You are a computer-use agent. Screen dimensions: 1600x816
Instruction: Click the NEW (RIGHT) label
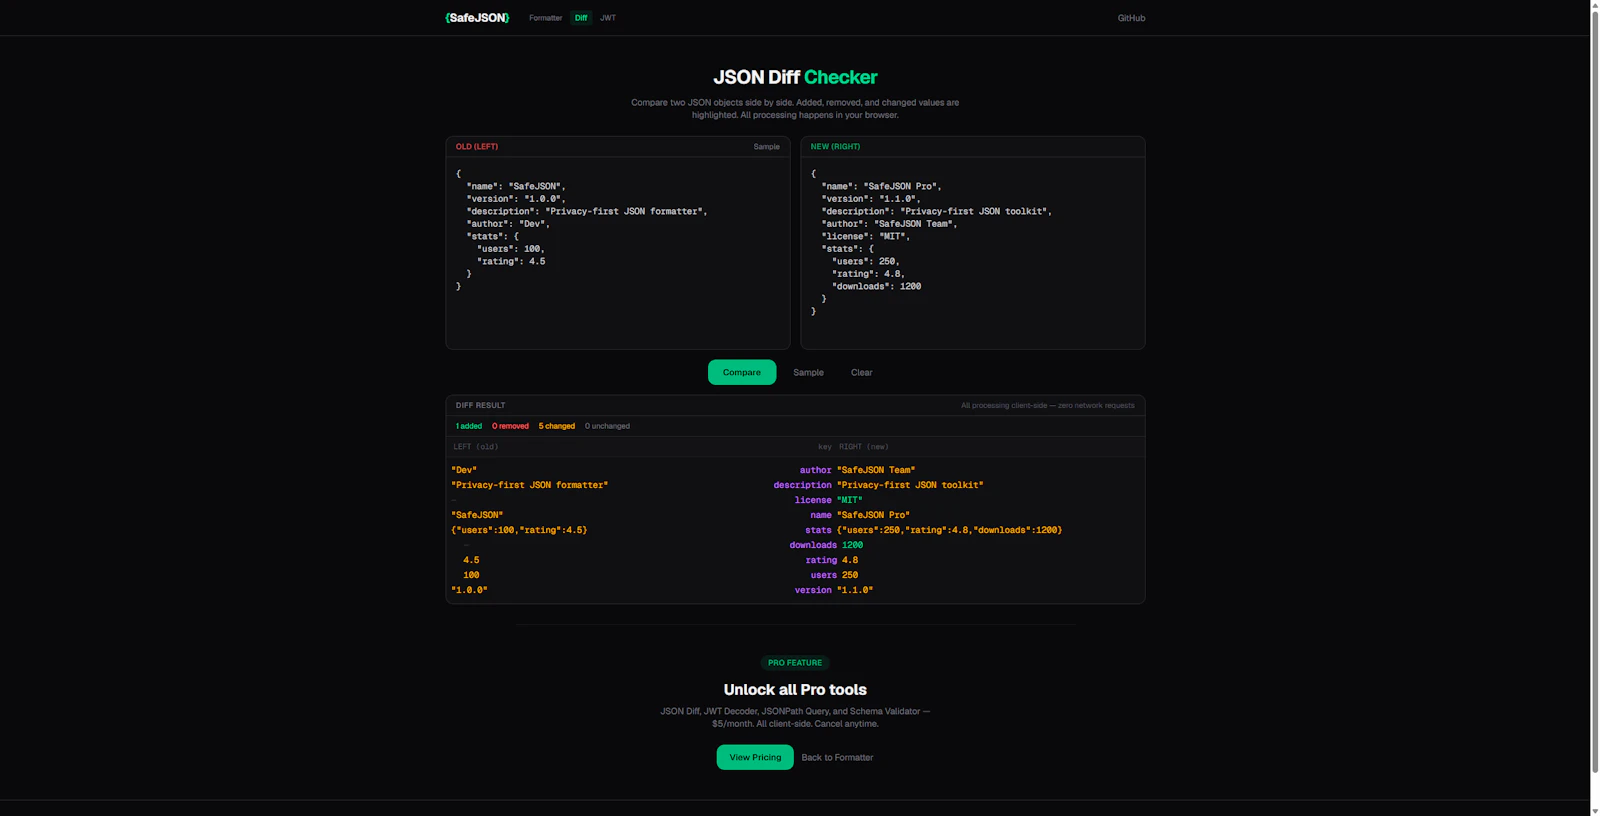coord(835,147)
